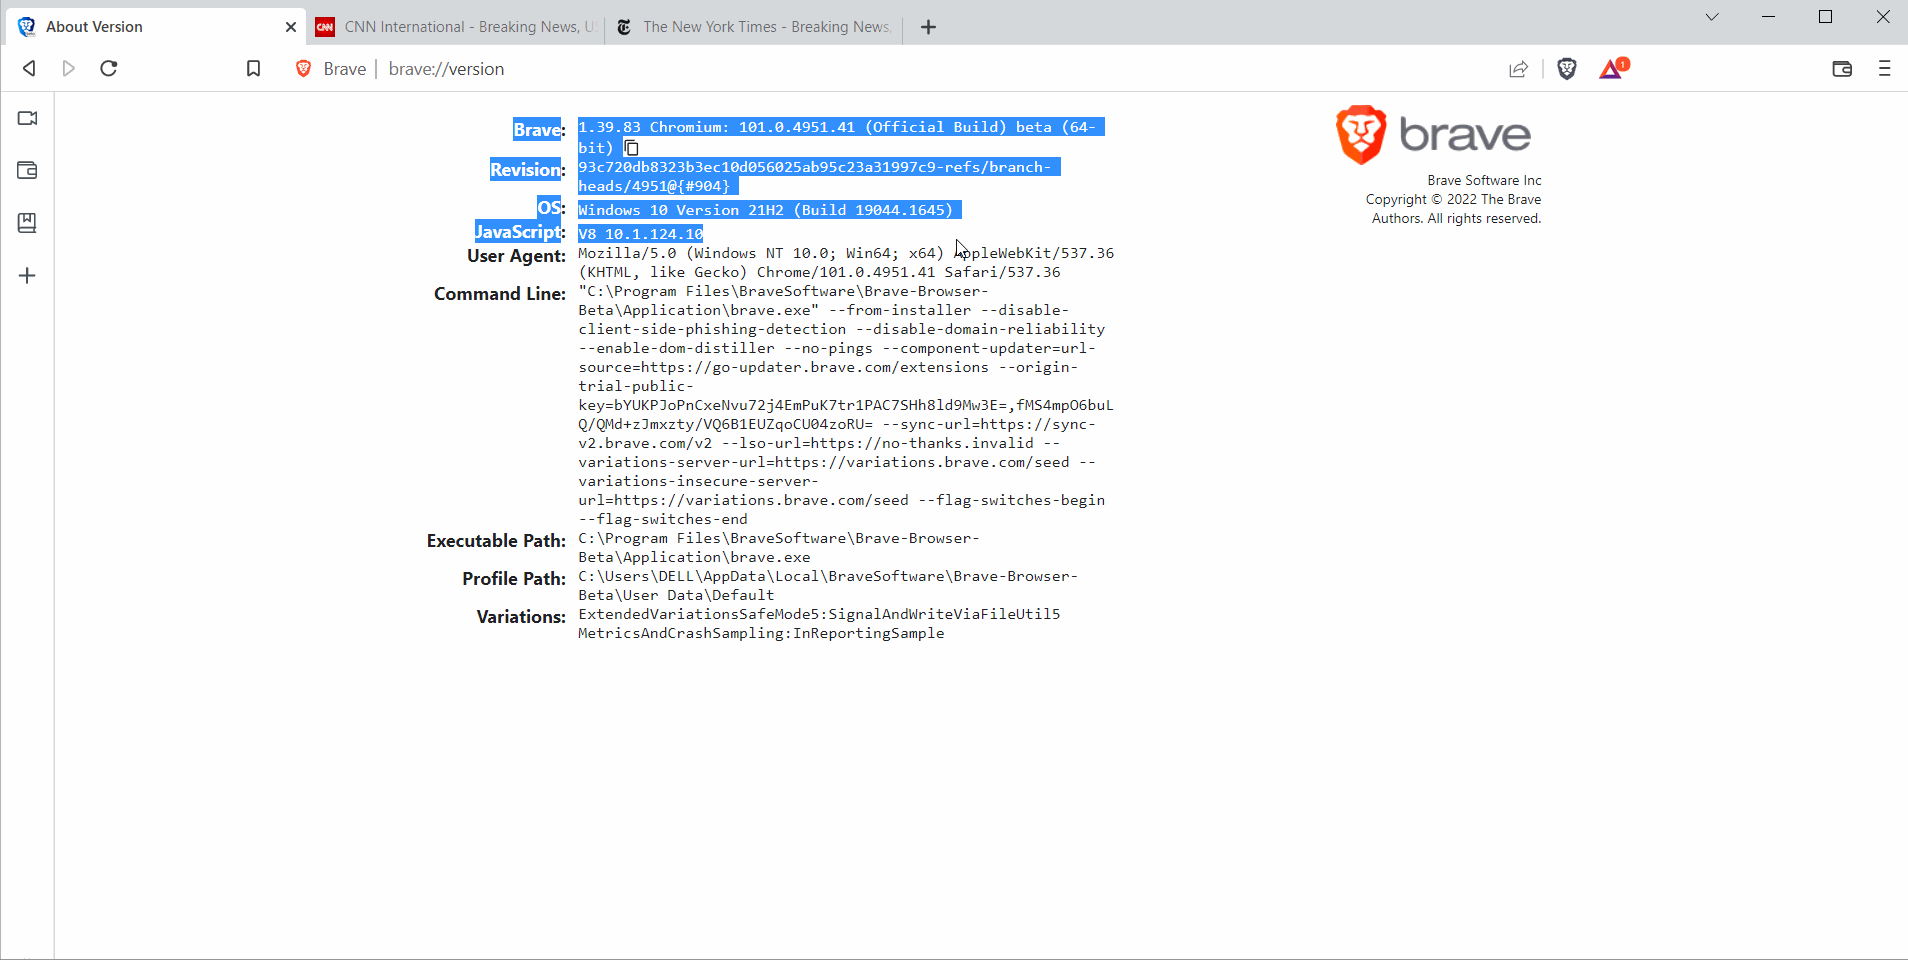Viewport: 1908px width, 960px height.
Task: Click the Brave lion icon in the address bar
Action: [x=304, y=68]
